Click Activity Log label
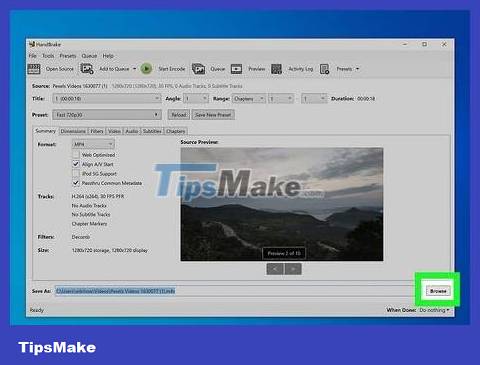Image resolution: width=480 pixels, height=365 pixels. pyautogui.click(x=301, y=69)
